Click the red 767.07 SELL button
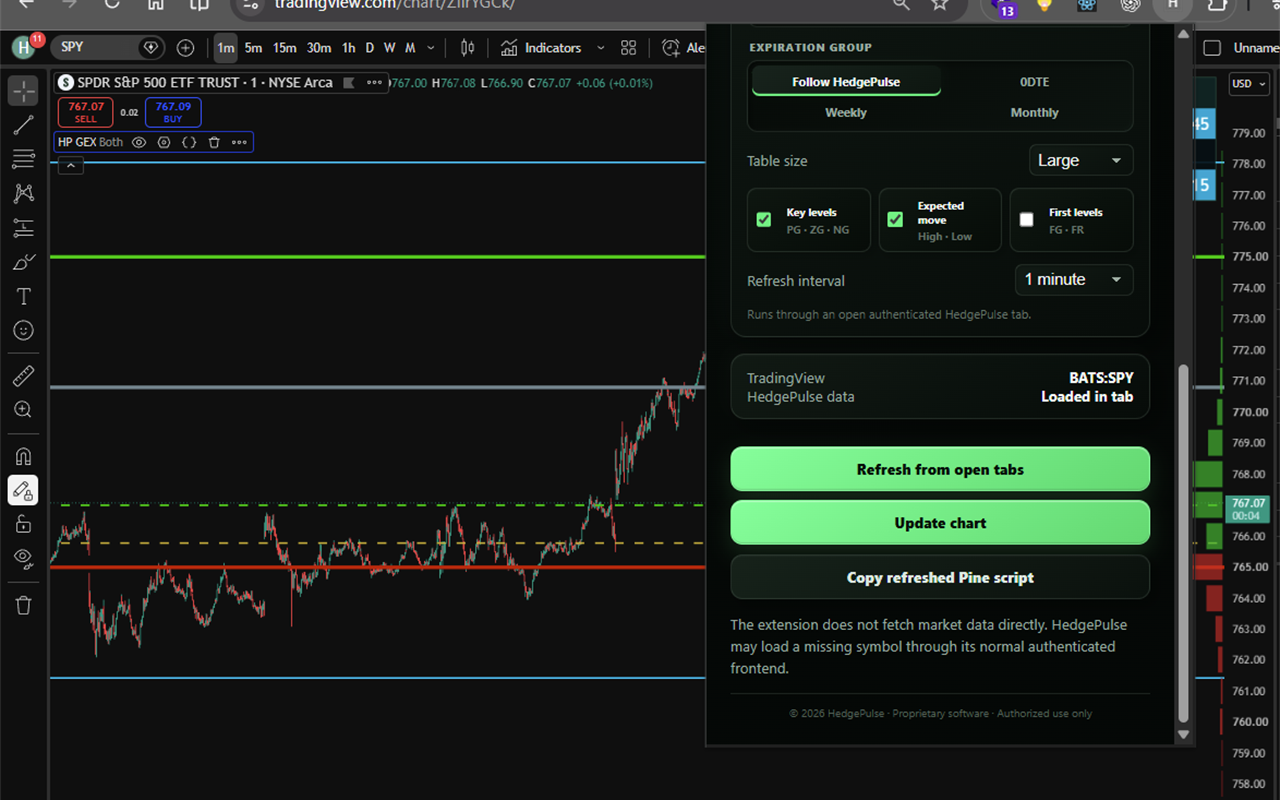Screen dimensions: 1280x800 (x=86, y=112)
